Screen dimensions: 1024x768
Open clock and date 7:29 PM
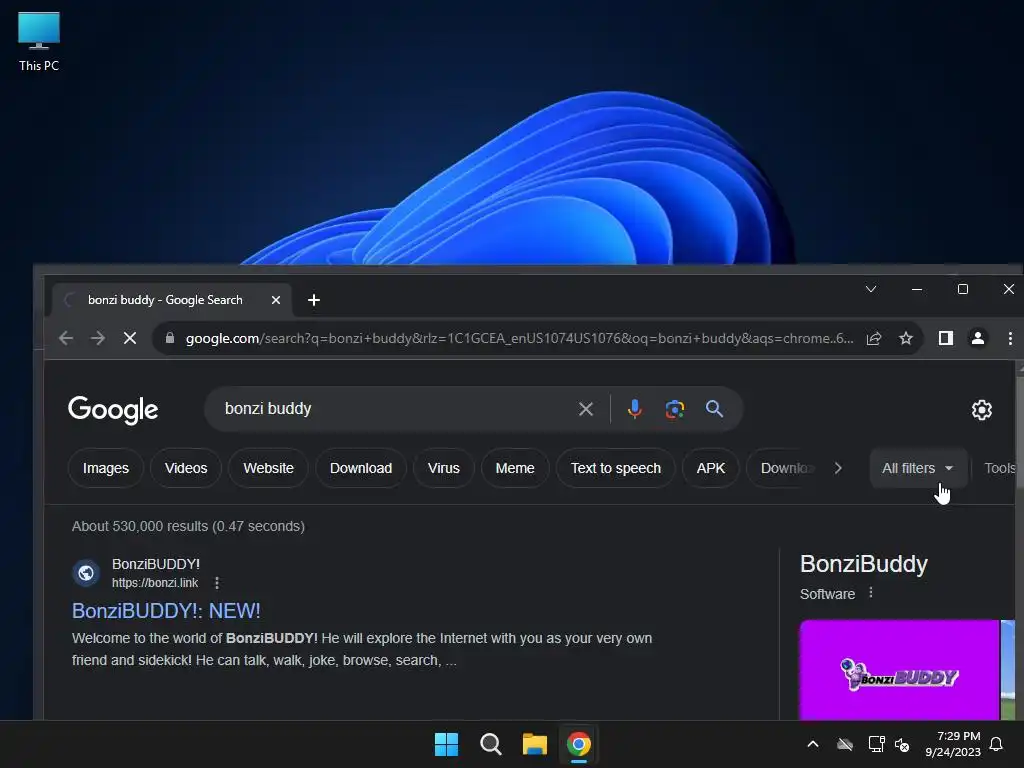click(953, 744)
